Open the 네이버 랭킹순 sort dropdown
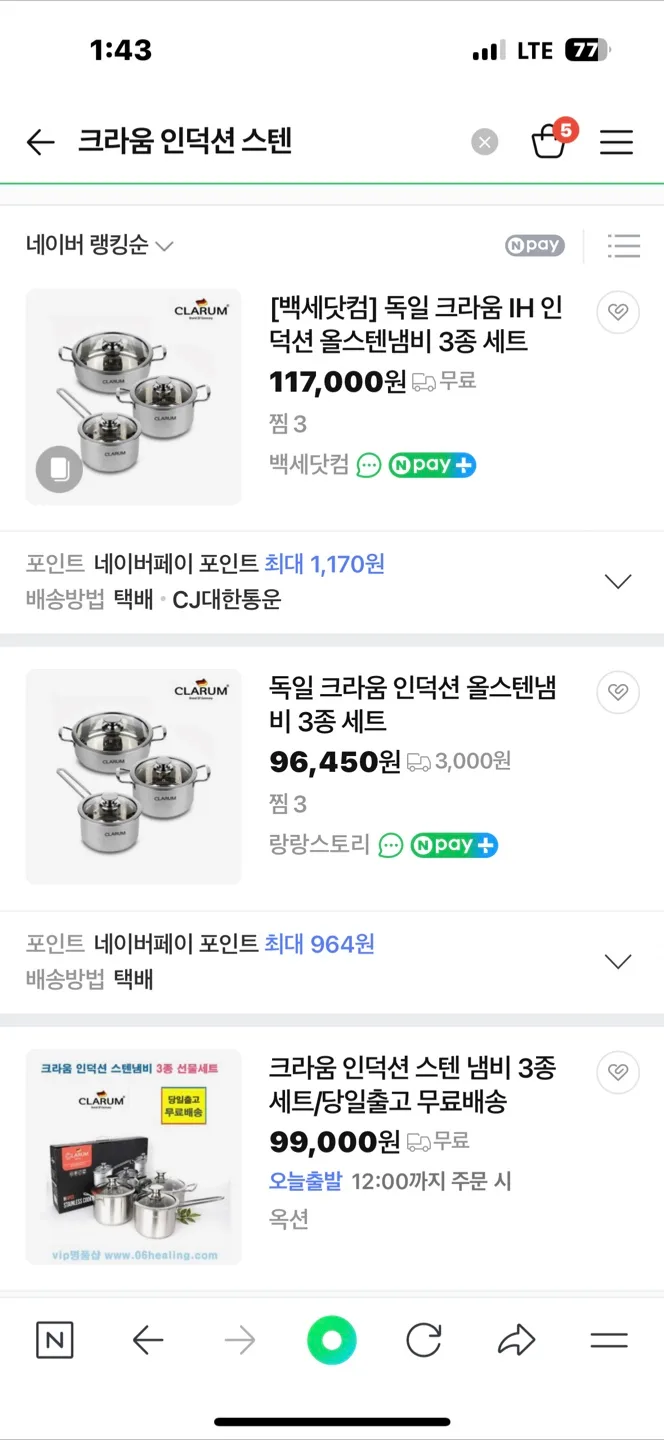The height and width of the screenshot is (1440, 664). tap(99, 245)
